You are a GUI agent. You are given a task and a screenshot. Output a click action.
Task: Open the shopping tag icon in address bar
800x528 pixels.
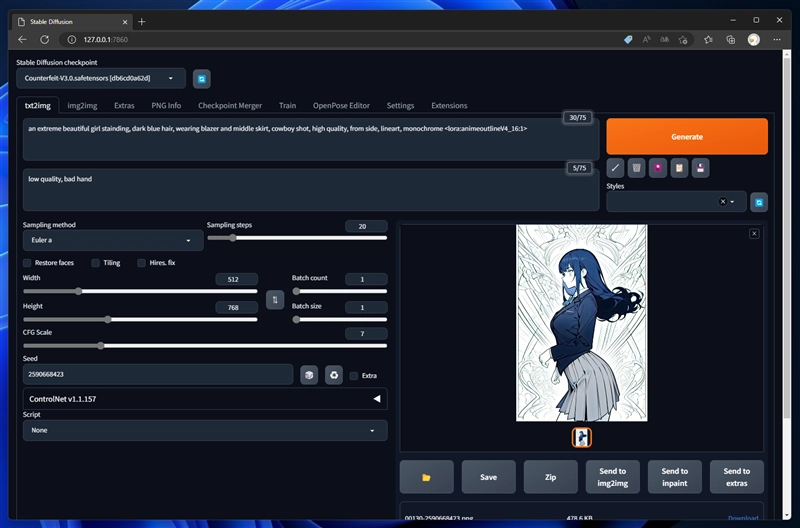click(x=628, y=39)
